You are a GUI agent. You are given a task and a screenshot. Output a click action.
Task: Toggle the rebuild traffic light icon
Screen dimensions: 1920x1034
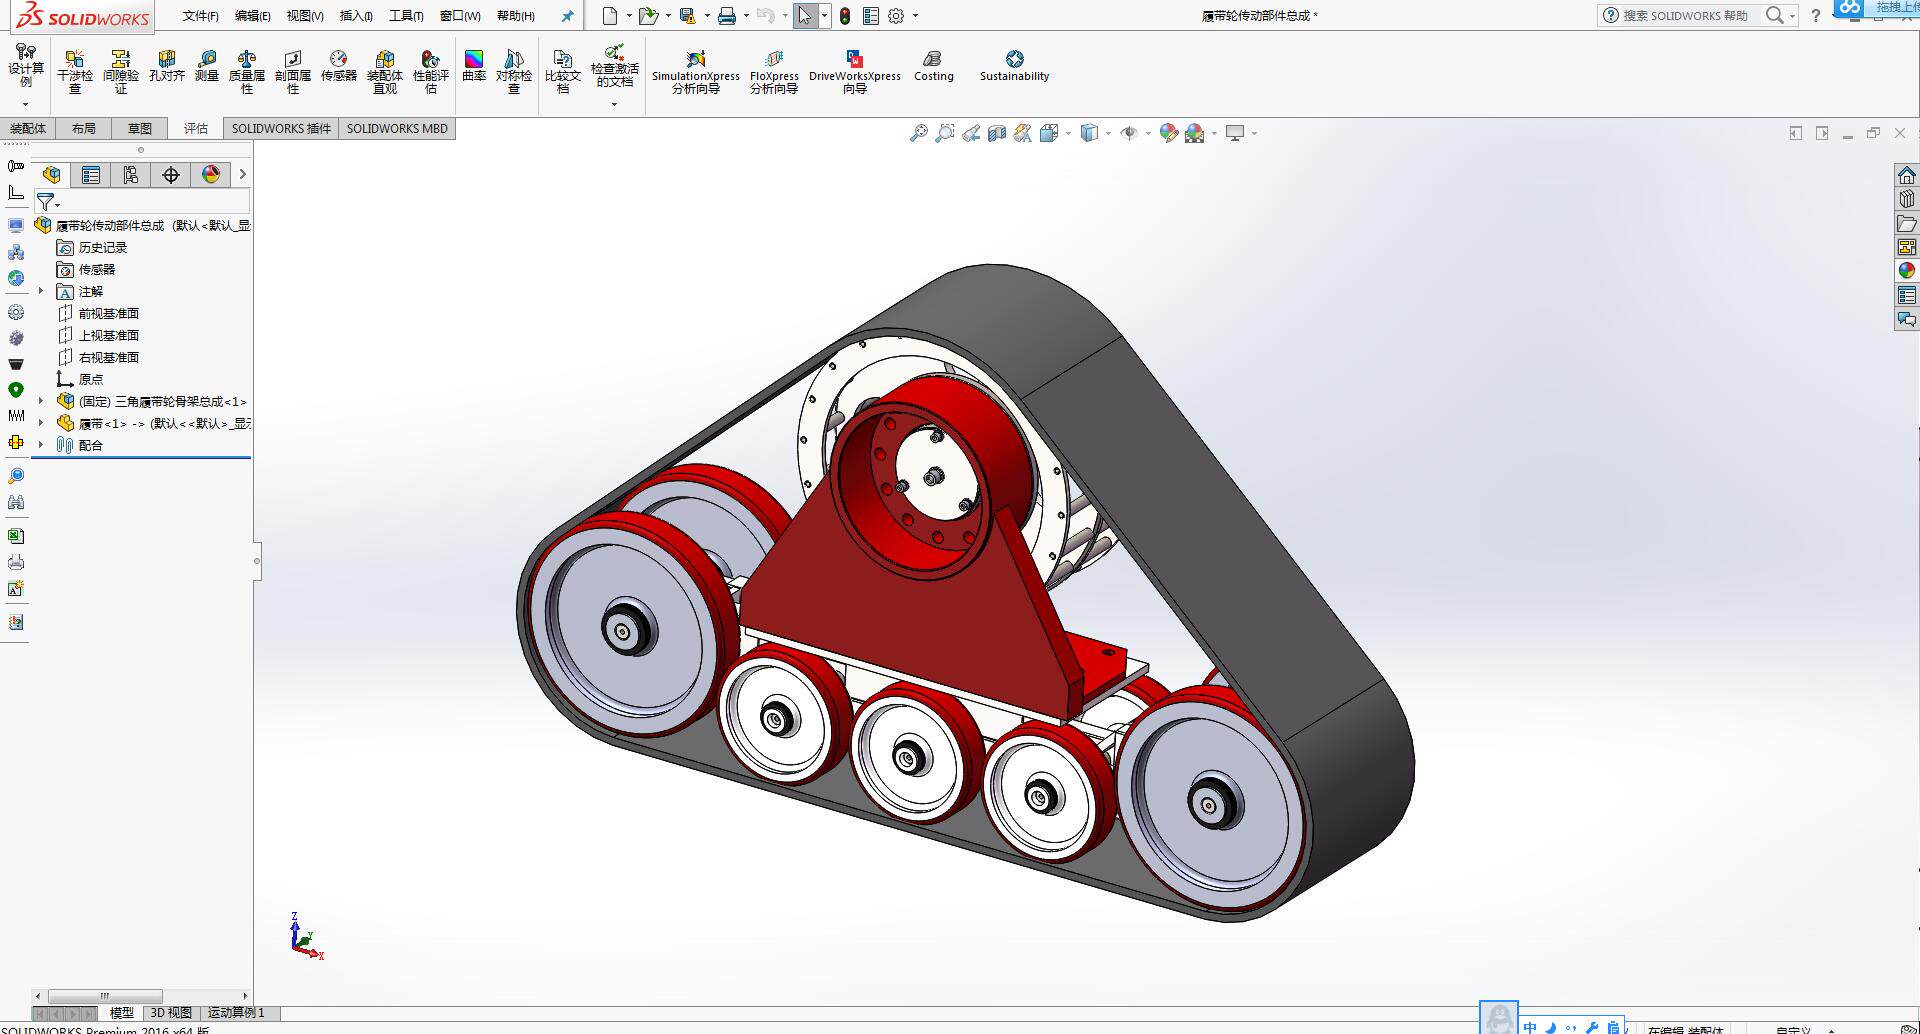[845, 16]
